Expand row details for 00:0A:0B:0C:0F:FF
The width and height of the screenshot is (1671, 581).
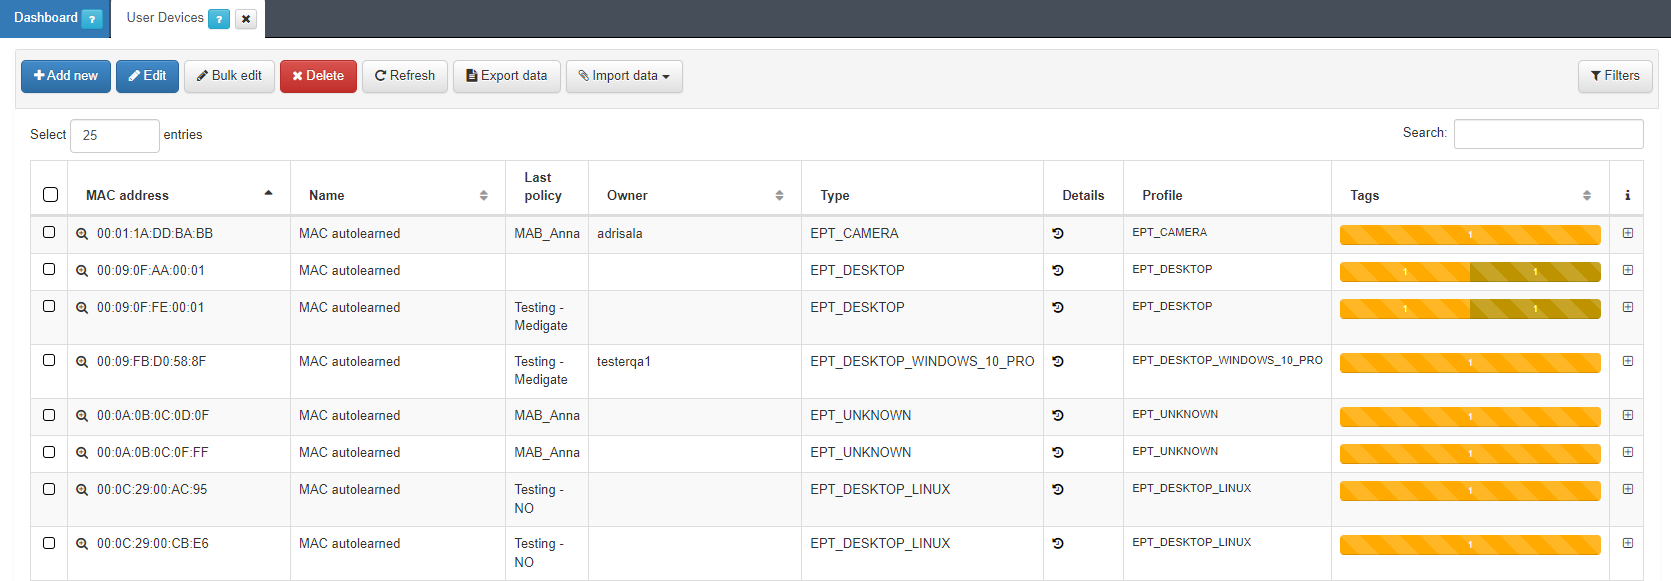[1628, 452]
